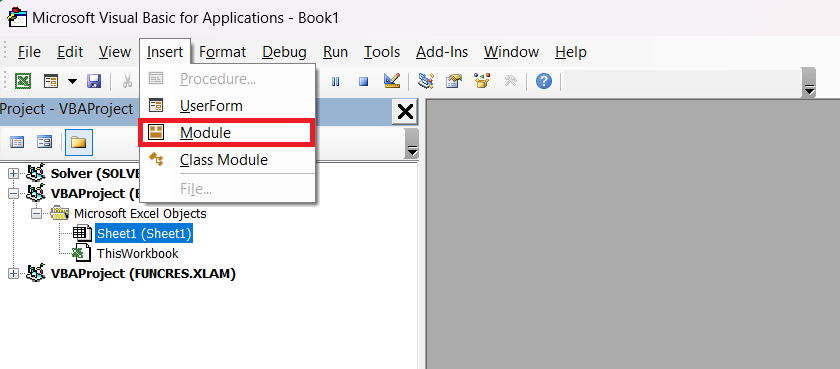Screen dimensions: 840x369
Task: Click the Class Module icon in Insert menu
Action: [x=156, y=159]
